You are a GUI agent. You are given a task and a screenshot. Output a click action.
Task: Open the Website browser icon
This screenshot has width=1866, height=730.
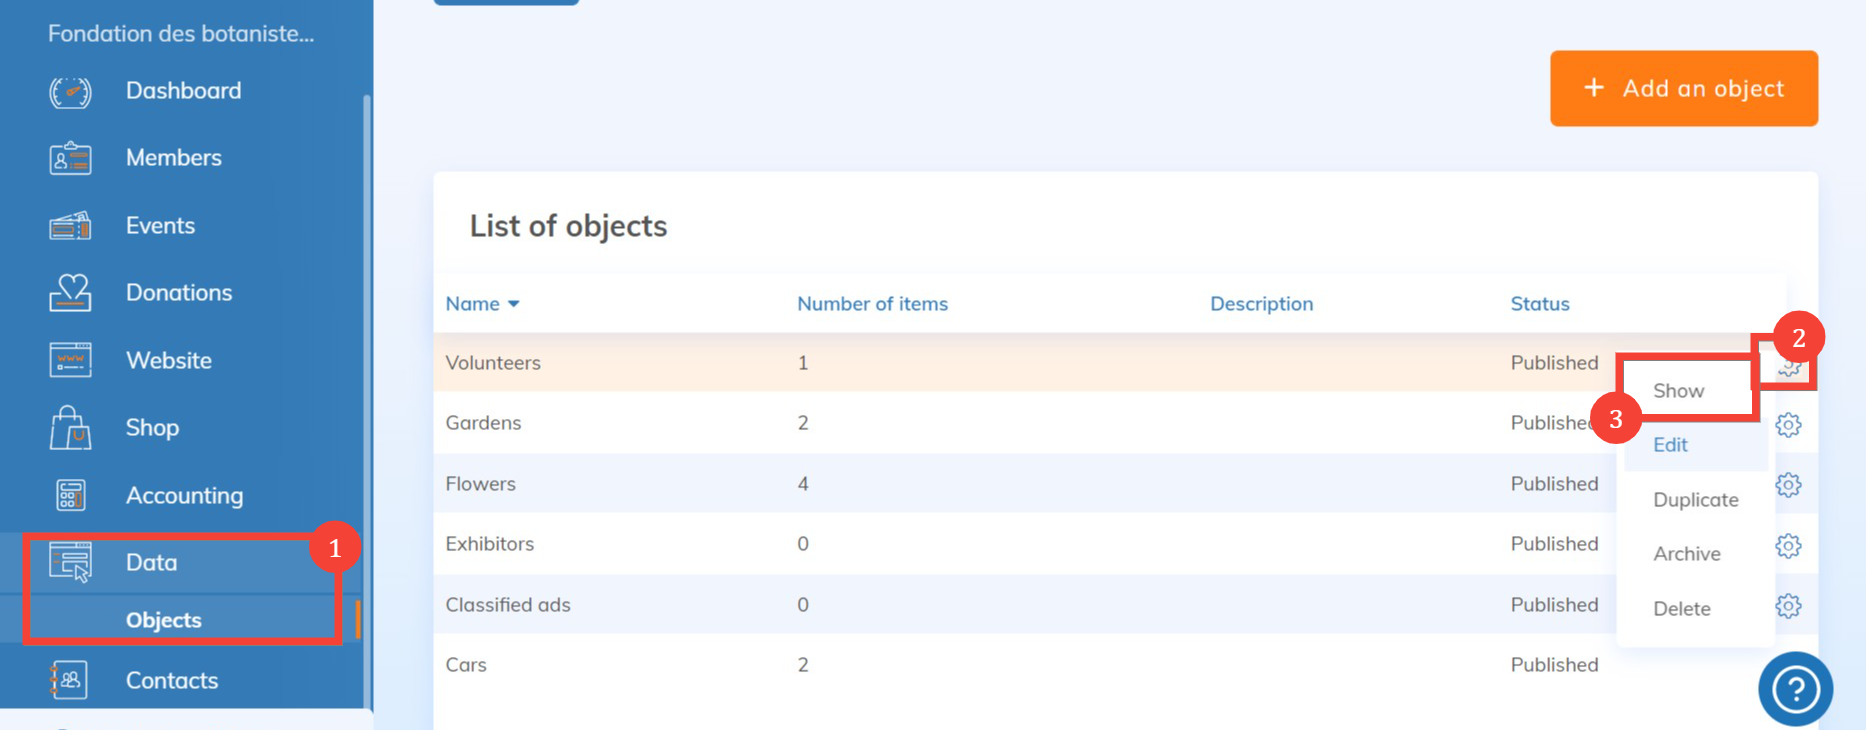pos(70,360)
